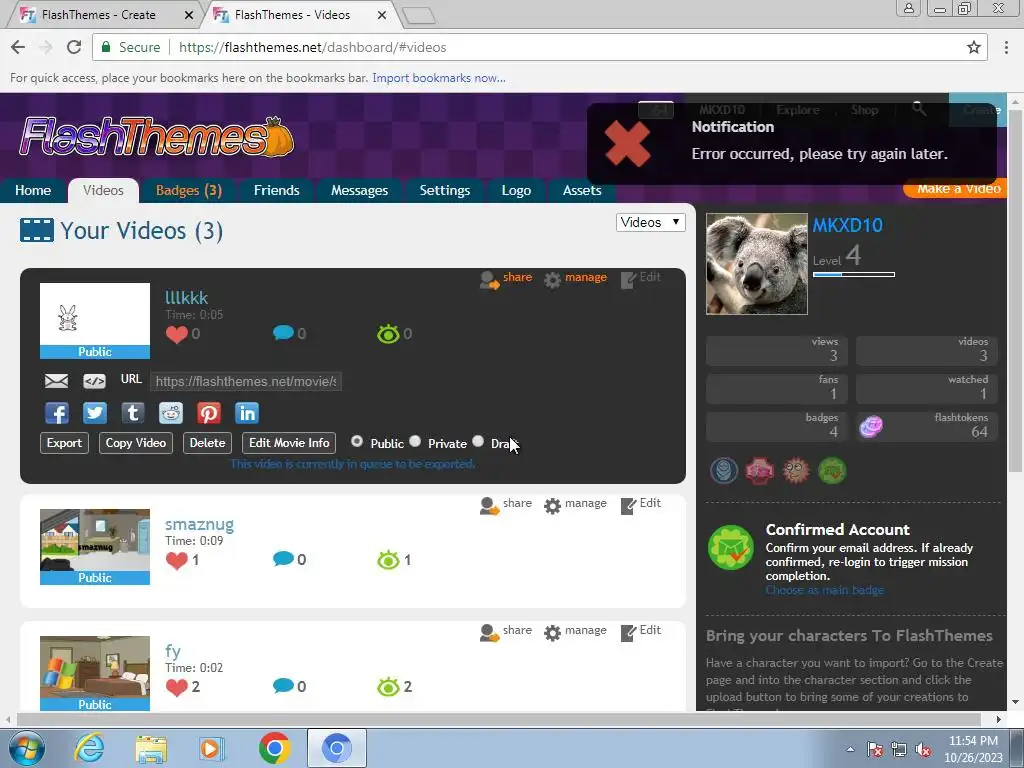Go to the Home tab
This screenshot has height=768, width=1024.
pyautogui.click(x=33, y=190)
